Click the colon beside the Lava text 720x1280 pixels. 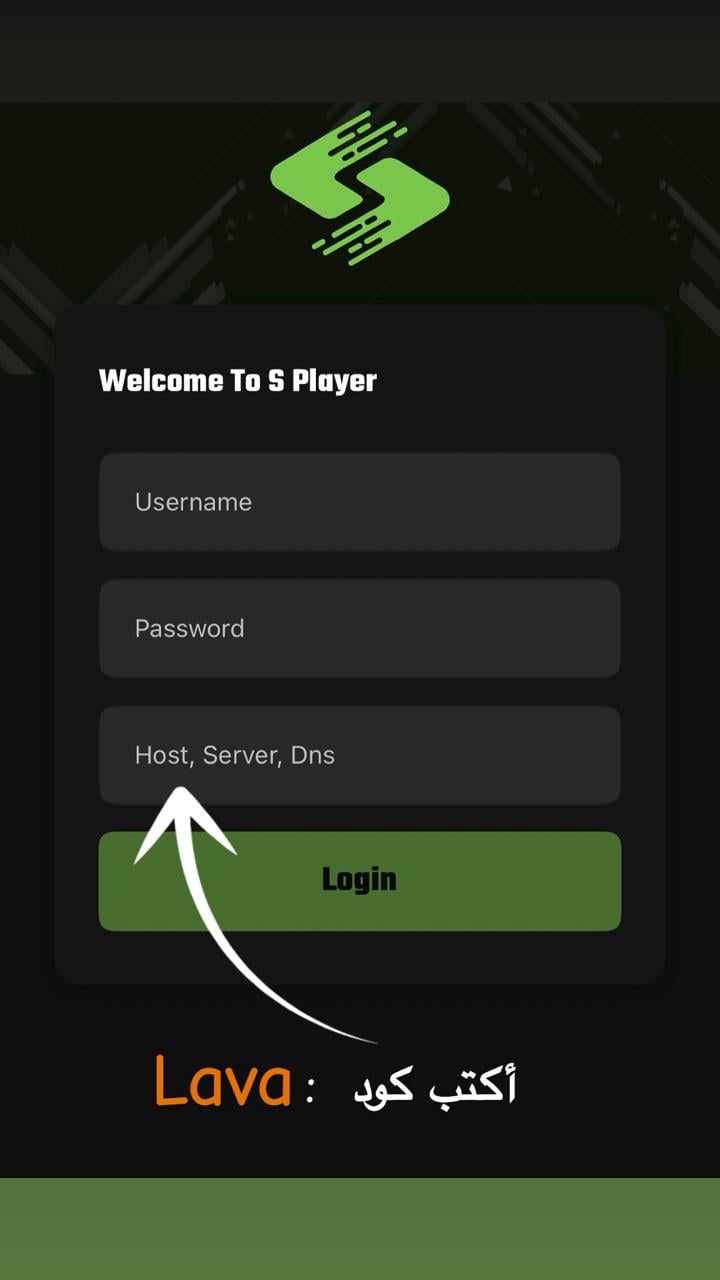[310, 1092]
